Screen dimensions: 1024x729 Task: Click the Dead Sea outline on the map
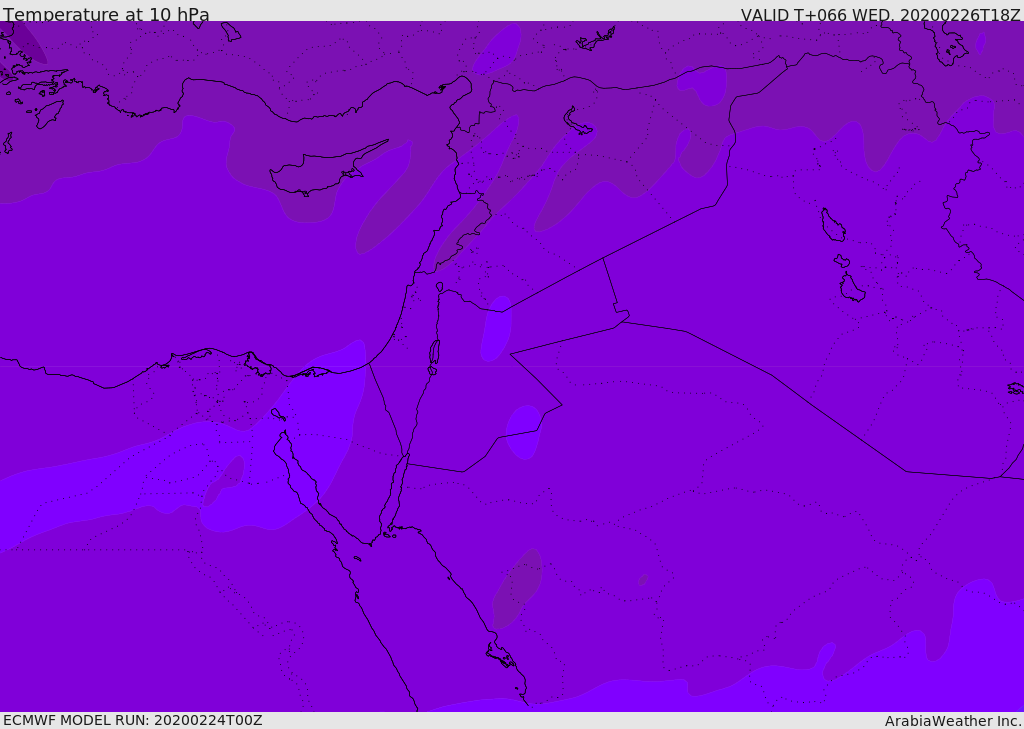(434, 353)
